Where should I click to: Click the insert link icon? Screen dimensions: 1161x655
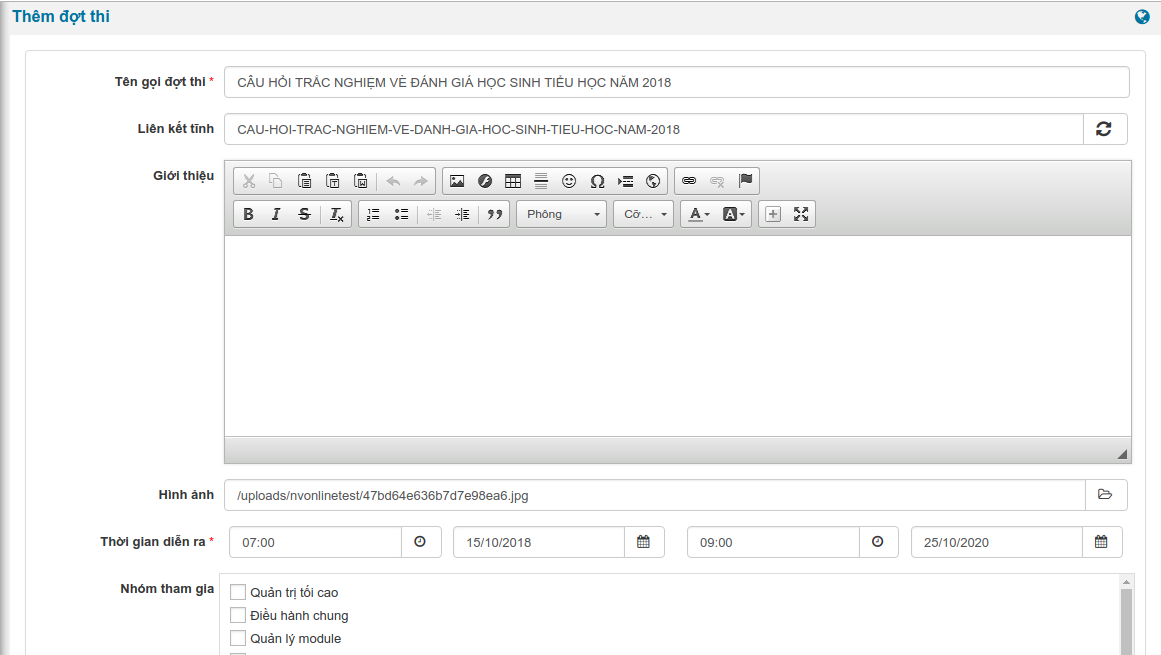pyautogui.click(x=689, y=181)
